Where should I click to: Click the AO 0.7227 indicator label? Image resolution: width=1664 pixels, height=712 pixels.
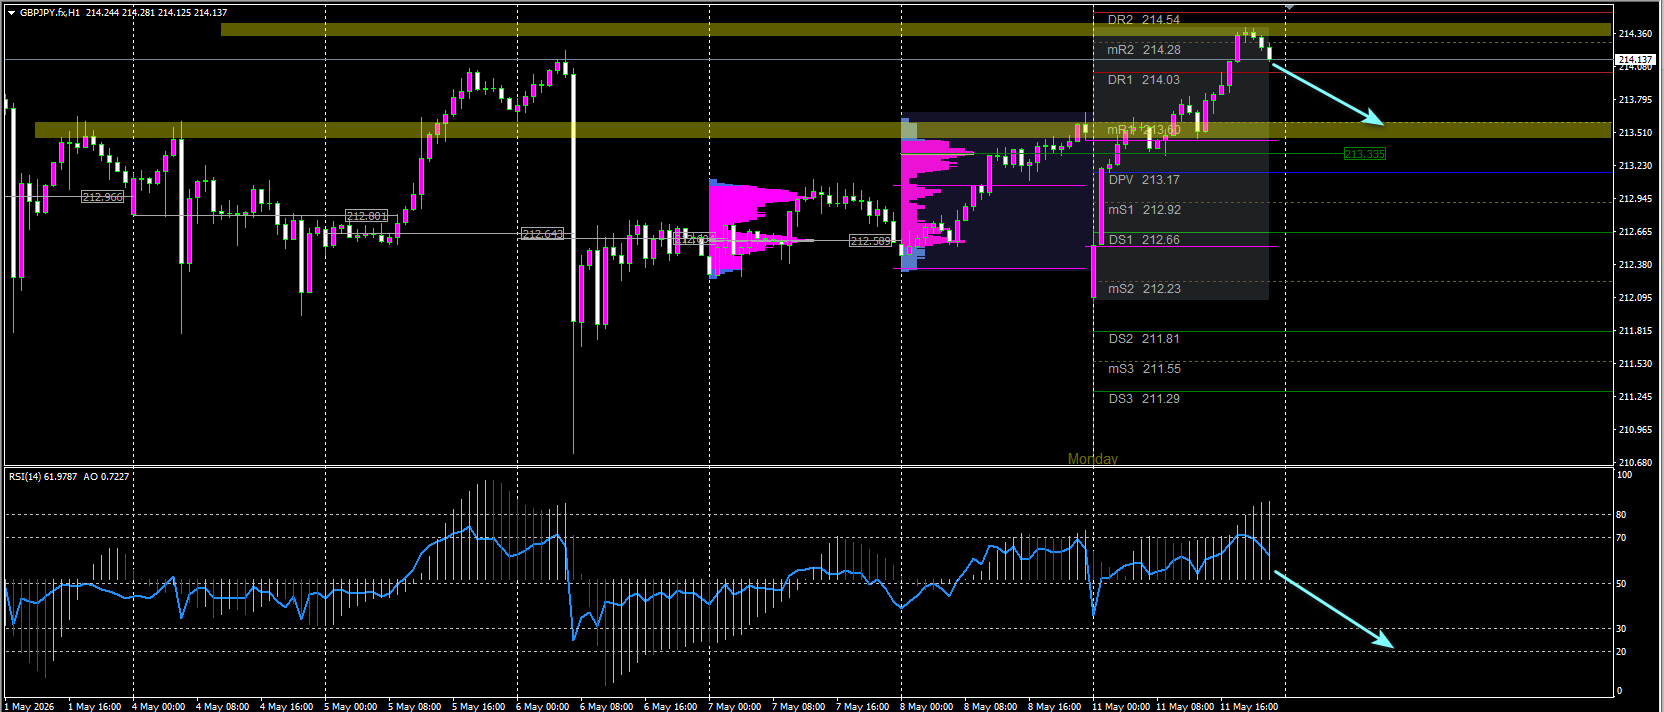point(106,477)
